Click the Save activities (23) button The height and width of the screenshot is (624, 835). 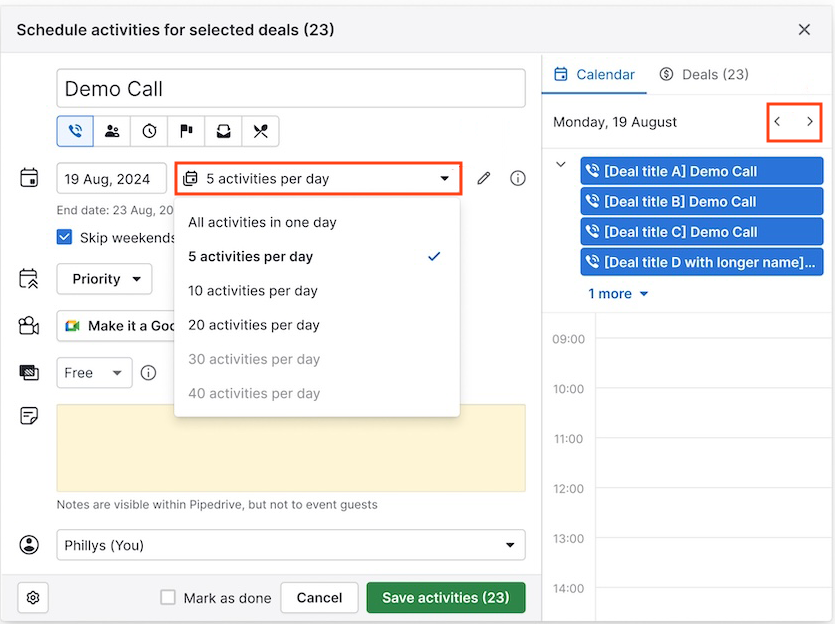445,597
